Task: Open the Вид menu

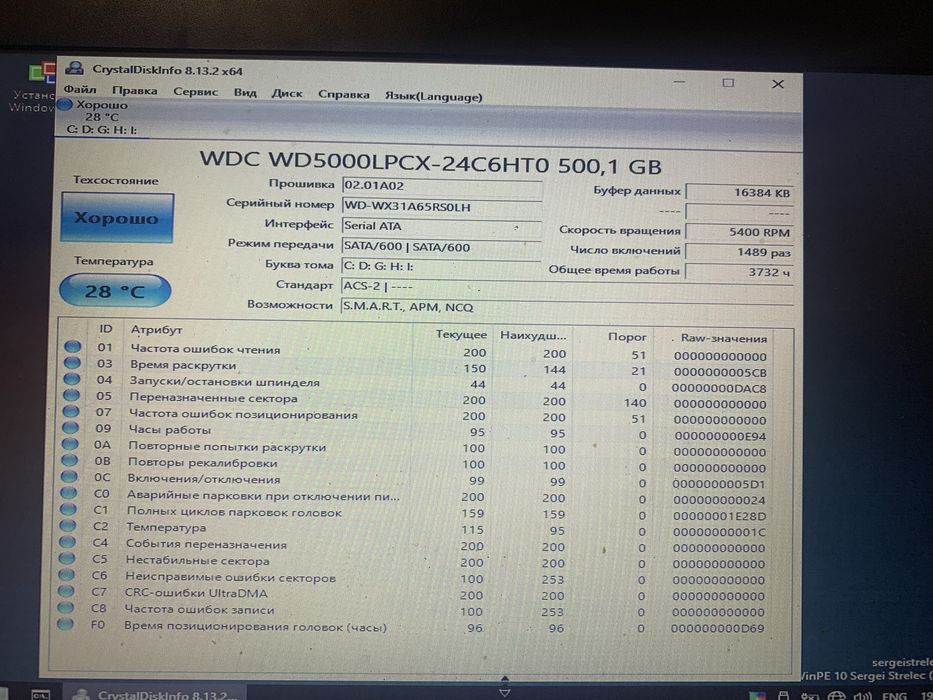Action: click(x=245, y=93)
